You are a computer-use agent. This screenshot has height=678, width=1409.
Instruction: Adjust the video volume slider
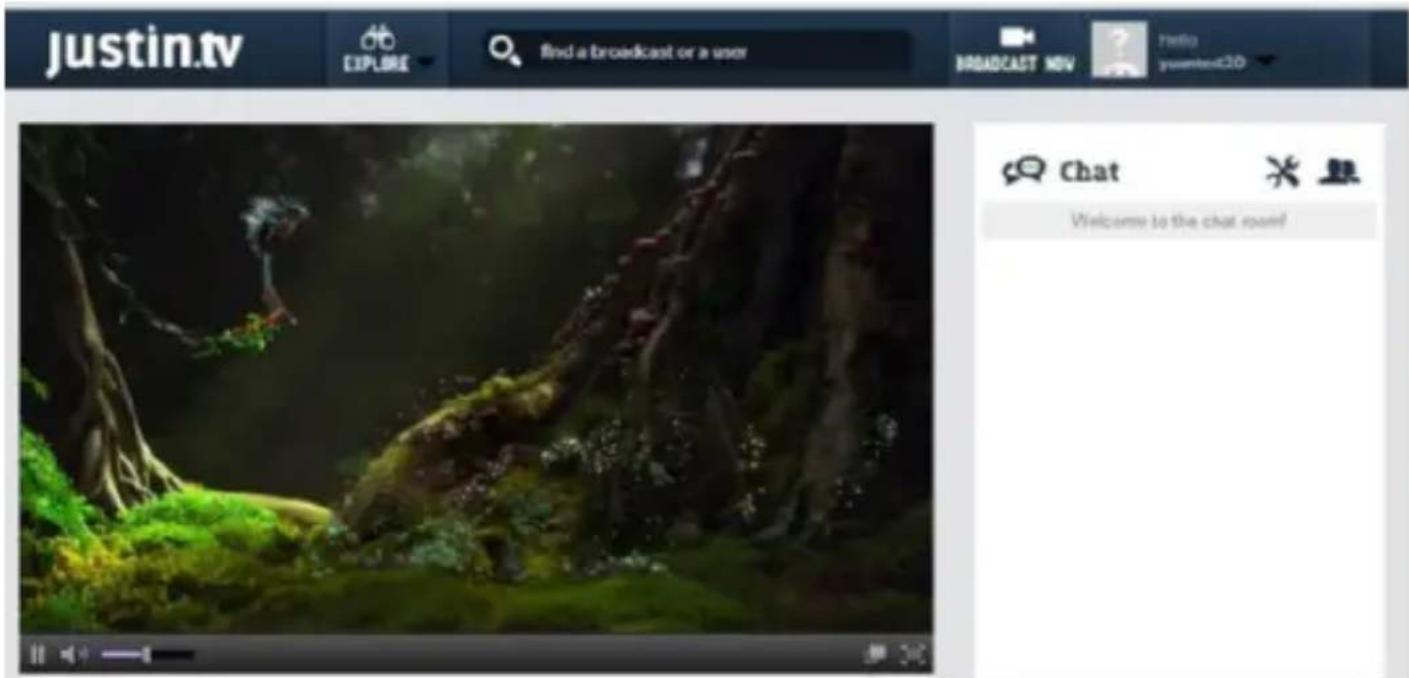[148, 655]
